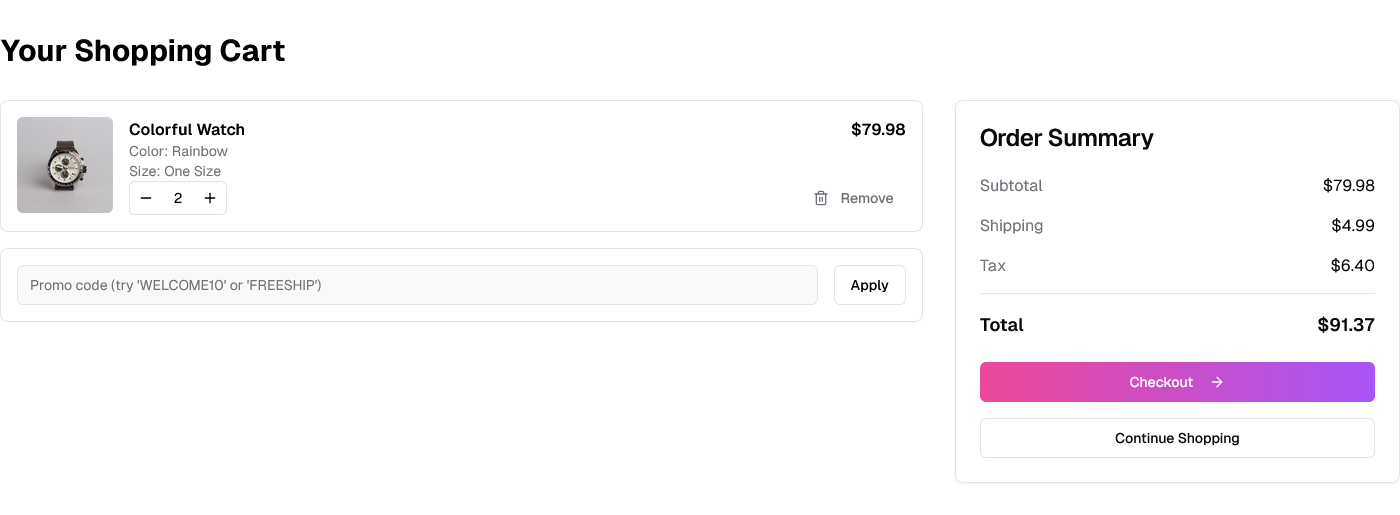Click the Your Shopping Cart heading
The height and width of the screenshot is (515, 1400).
pyautogui.click(x=143, y=50)
